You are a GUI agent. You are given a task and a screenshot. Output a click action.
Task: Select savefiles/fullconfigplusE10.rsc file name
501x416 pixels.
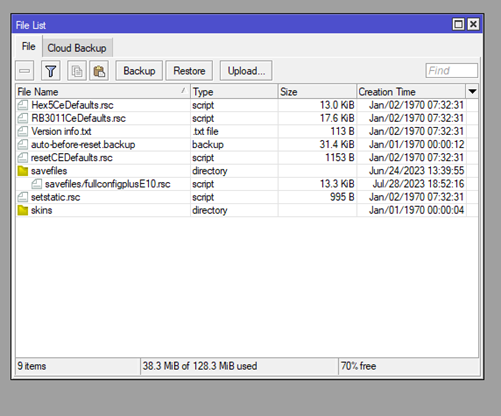click(108, 184)
